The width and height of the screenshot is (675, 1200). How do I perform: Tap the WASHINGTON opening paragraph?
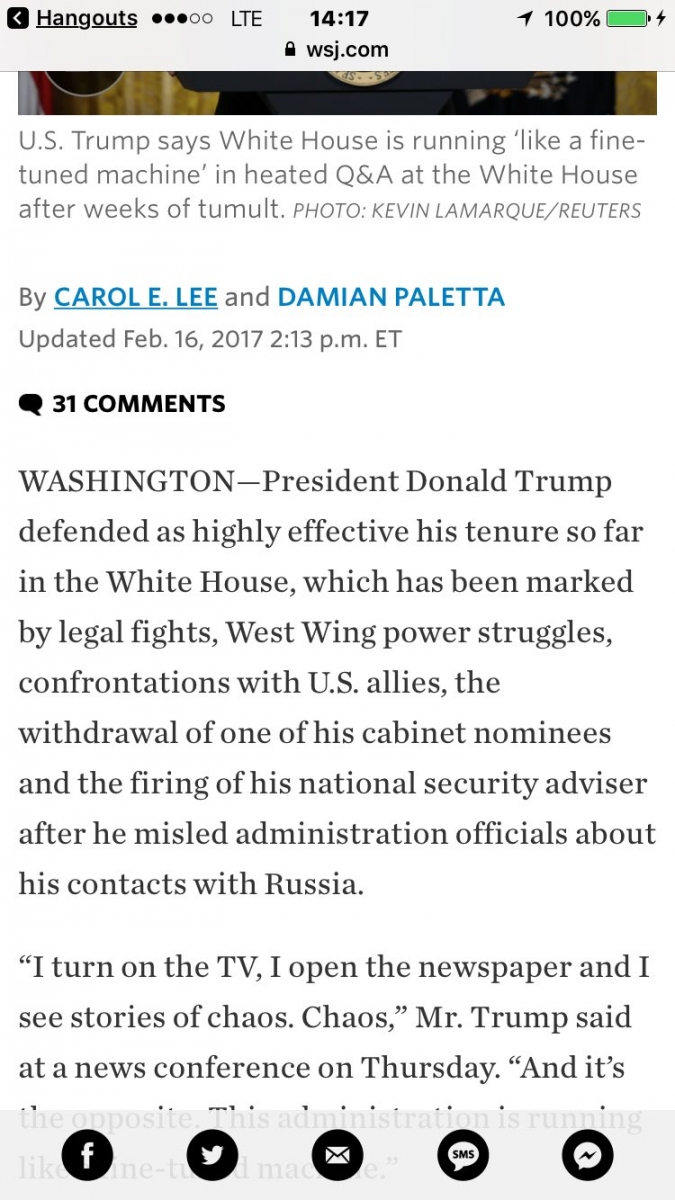(337, 683)
